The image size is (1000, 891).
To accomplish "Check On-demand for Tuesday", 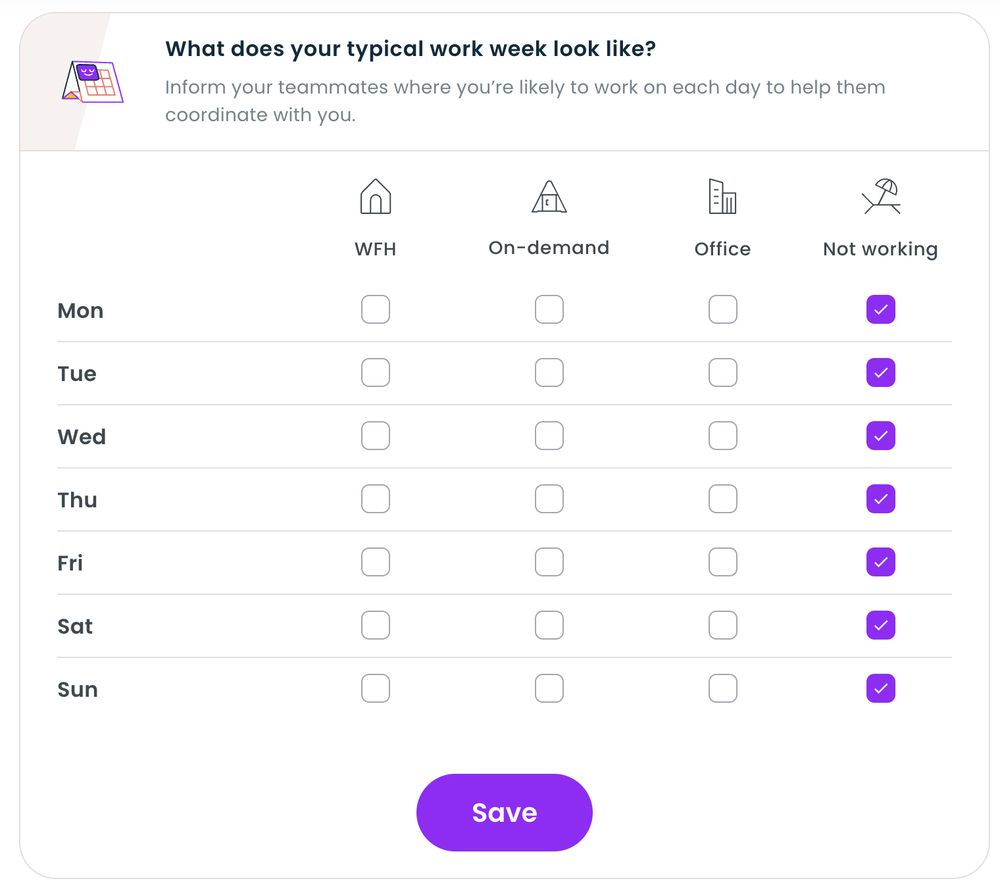I will click(x=549, y=372).
